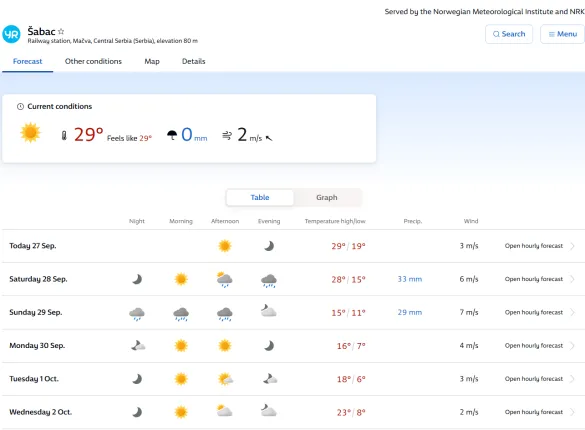Expand Sunday 29 Sep. row chevron
The image size is (585, 430).
tap(572, 312)
